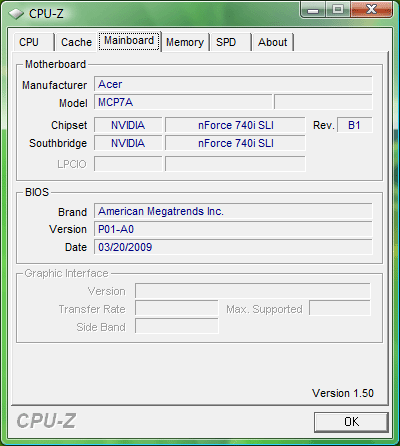The image size is (400, 446).
Task: Click the Side Band field
Action: tap(177, 327)
